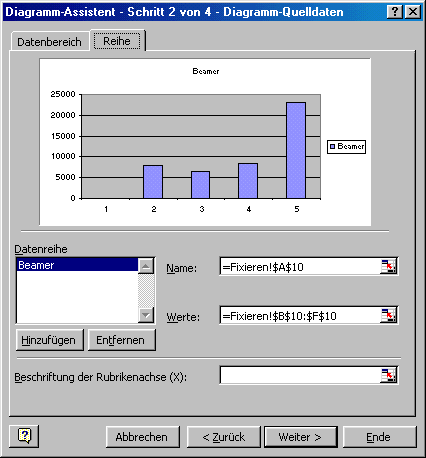Click range selector icon for Rubrikenachse field
This screenshot has width=426, height=458.
tap(388, 375)
